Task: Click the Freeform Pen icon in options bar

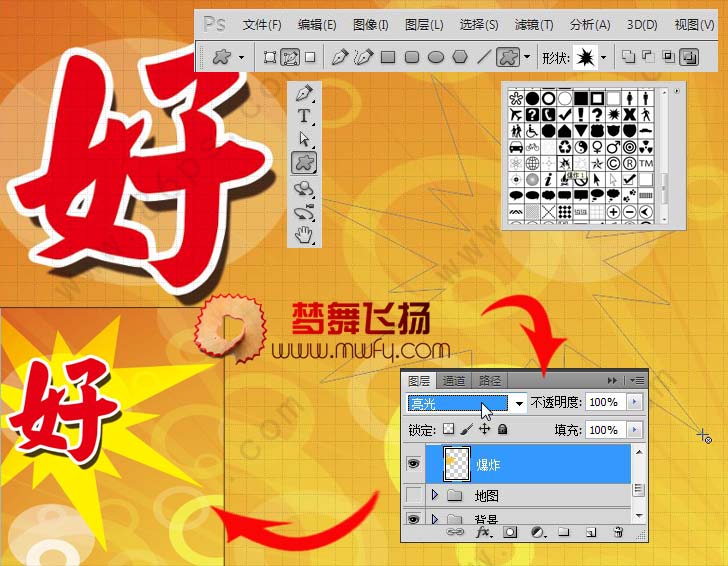Action: point(363,57)
